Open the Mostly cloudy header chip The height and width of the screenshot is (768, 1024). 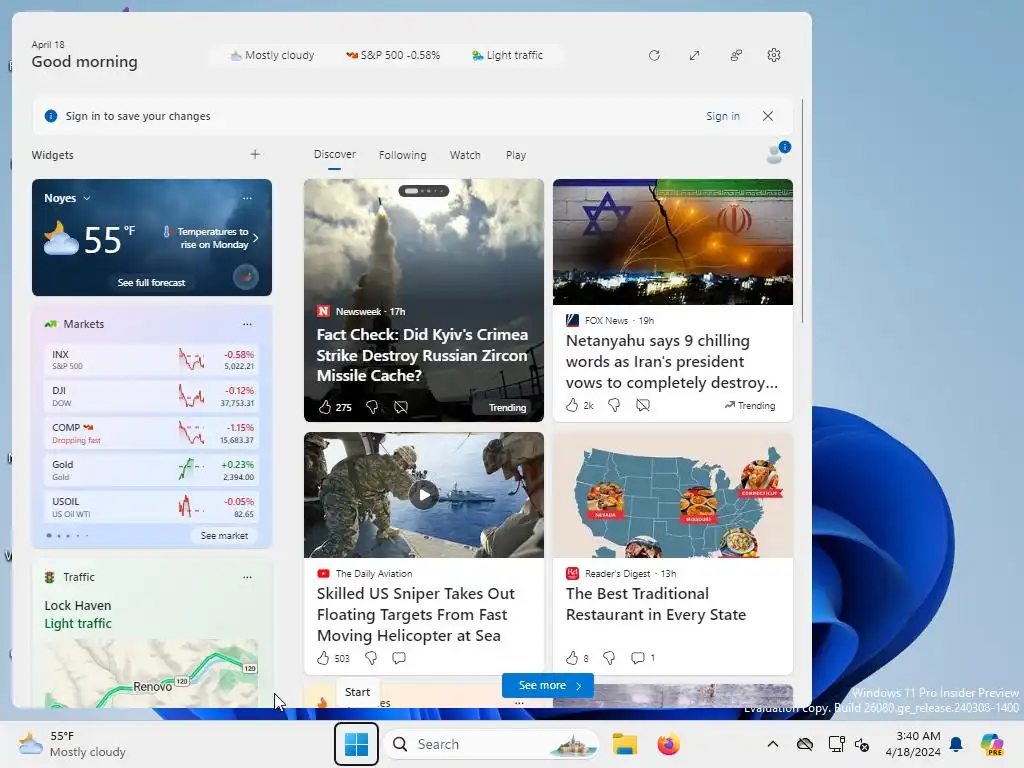[272, 56]
